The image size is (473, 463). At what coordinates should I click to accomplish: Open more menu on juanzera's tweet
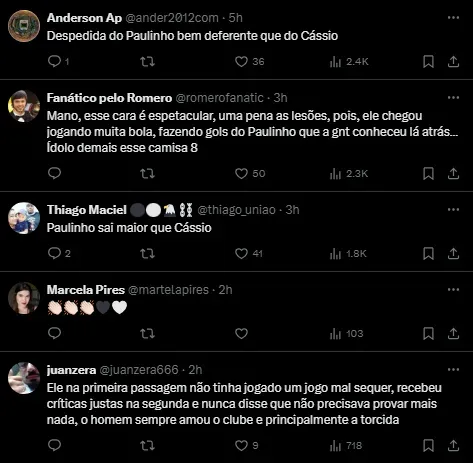[453, 370]
